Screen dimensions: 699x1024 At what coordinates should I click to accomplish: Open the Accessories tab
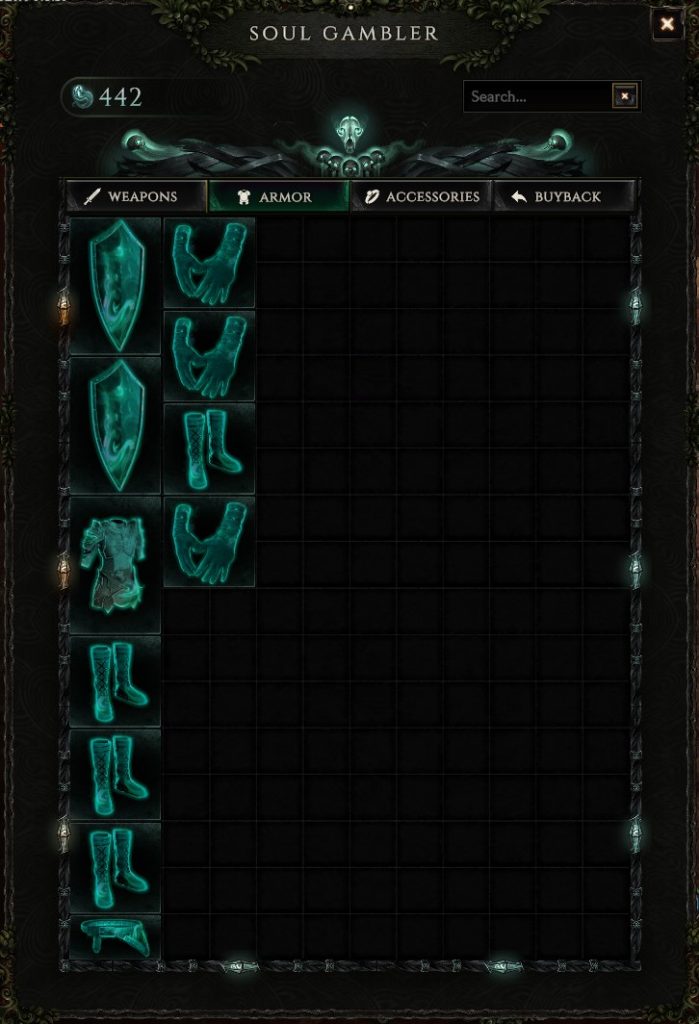[421, 197]
